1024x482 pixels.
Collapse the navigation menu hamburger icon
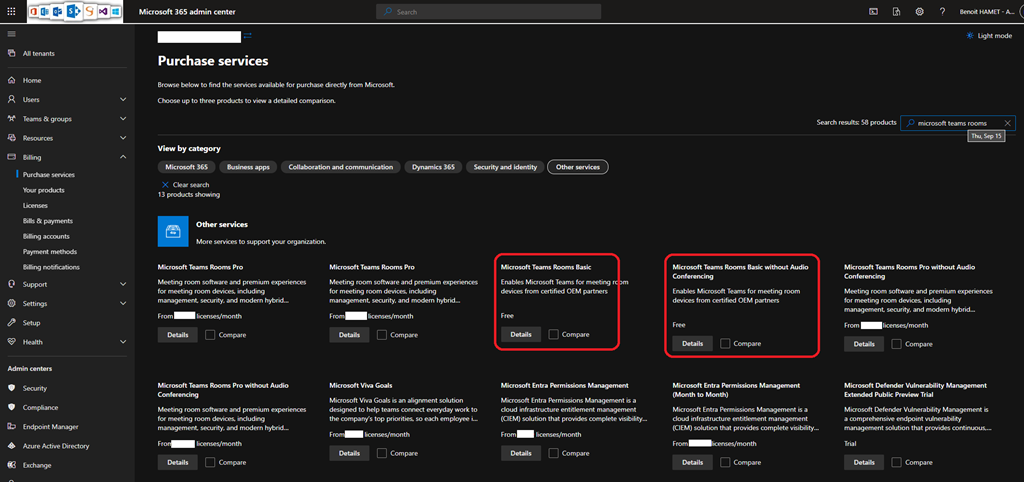coord(11,34)
